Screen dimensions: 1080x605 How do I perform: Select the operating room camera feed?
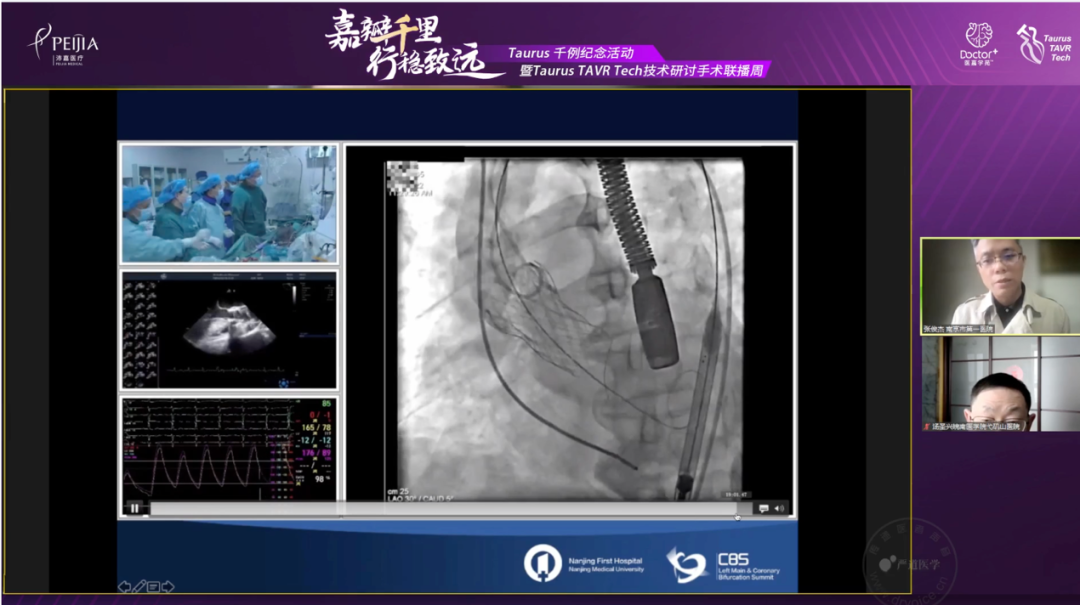(x=229, y=204)
